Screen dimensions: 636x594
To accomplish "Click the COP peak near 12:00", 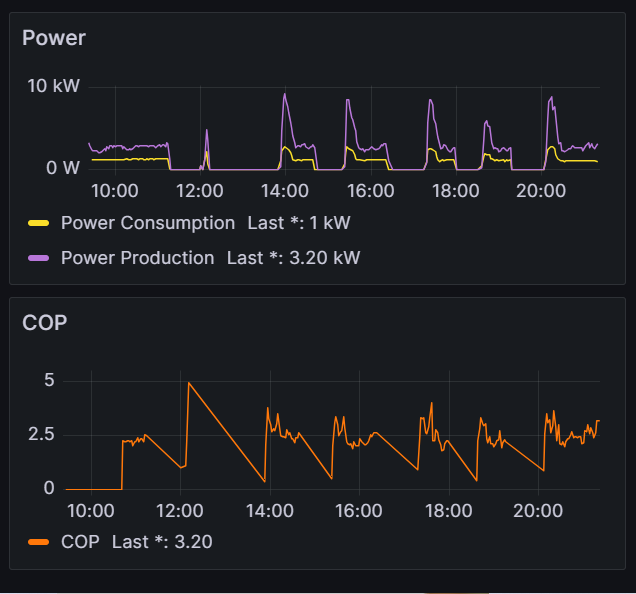I will (189, 383).
